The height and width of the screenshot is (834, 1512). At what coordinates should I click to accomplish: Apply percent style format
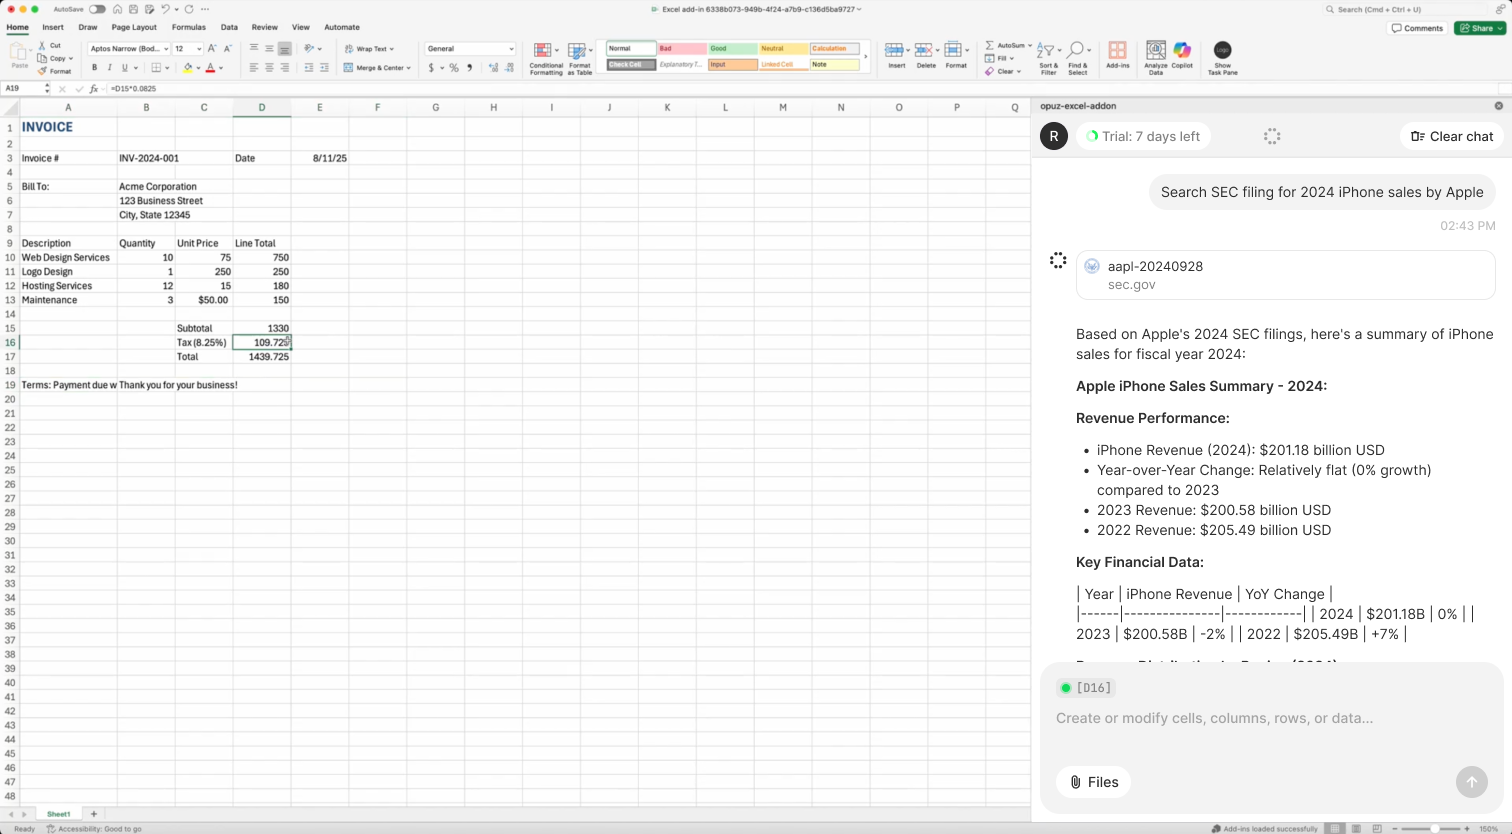[x=454, y=68]
